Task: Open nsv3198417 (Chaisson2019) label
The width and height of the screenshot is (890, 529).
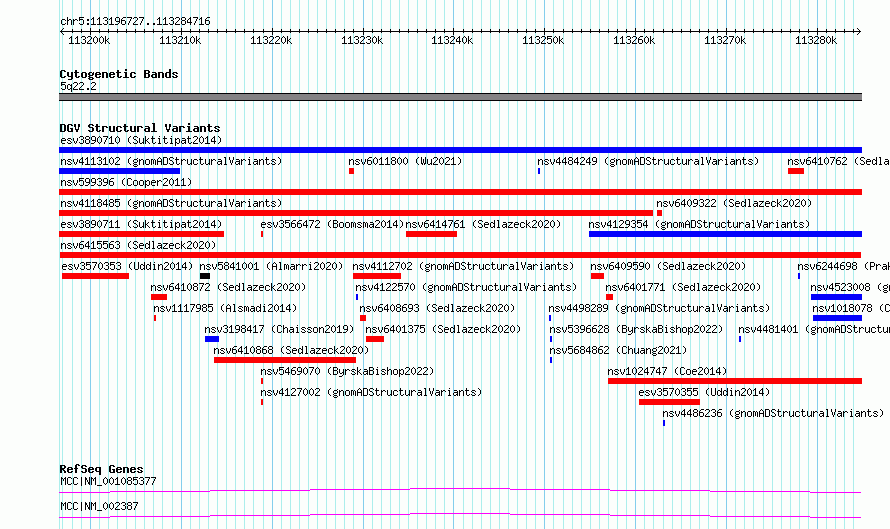Action: pyautogui.click(x=279, y=329)
